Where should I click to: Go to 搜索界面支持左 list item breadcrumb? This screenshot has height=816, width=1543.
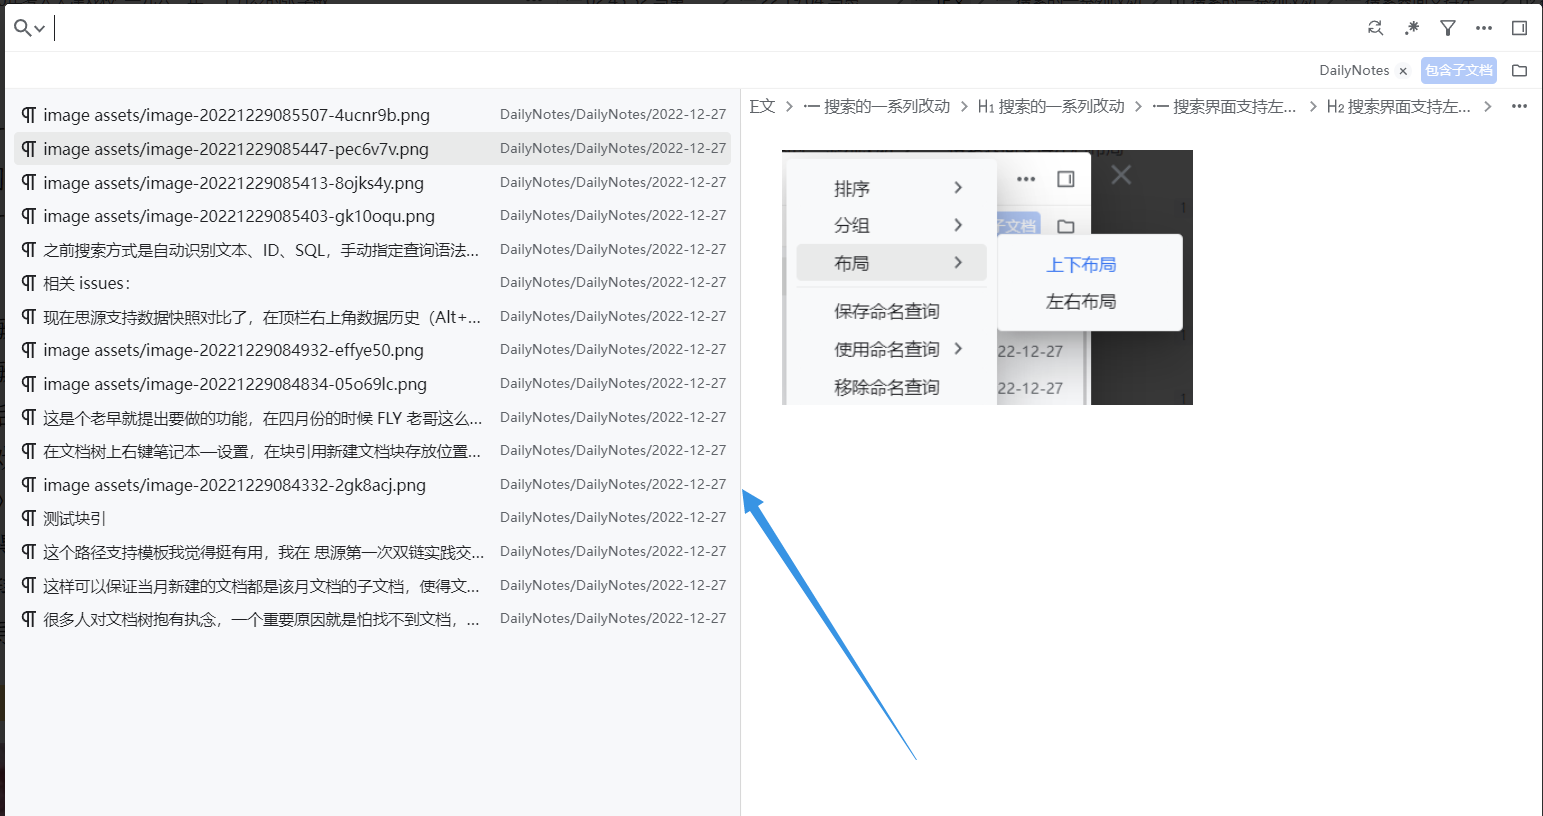(x=1224, y=106)
